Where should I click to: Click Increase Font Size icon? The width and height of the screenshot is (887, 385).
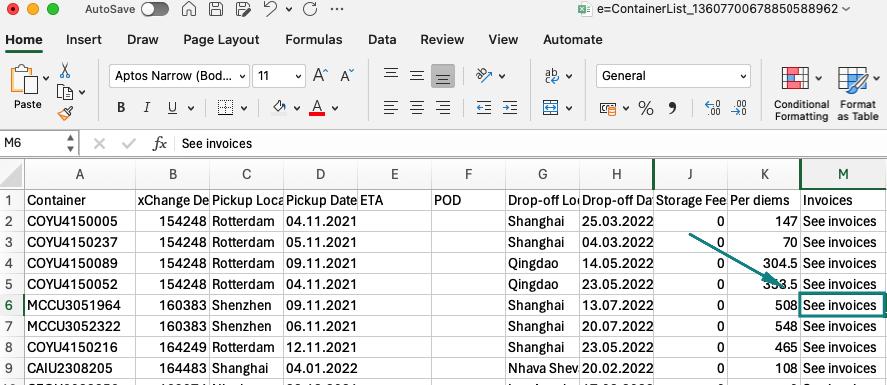(321, 75)
